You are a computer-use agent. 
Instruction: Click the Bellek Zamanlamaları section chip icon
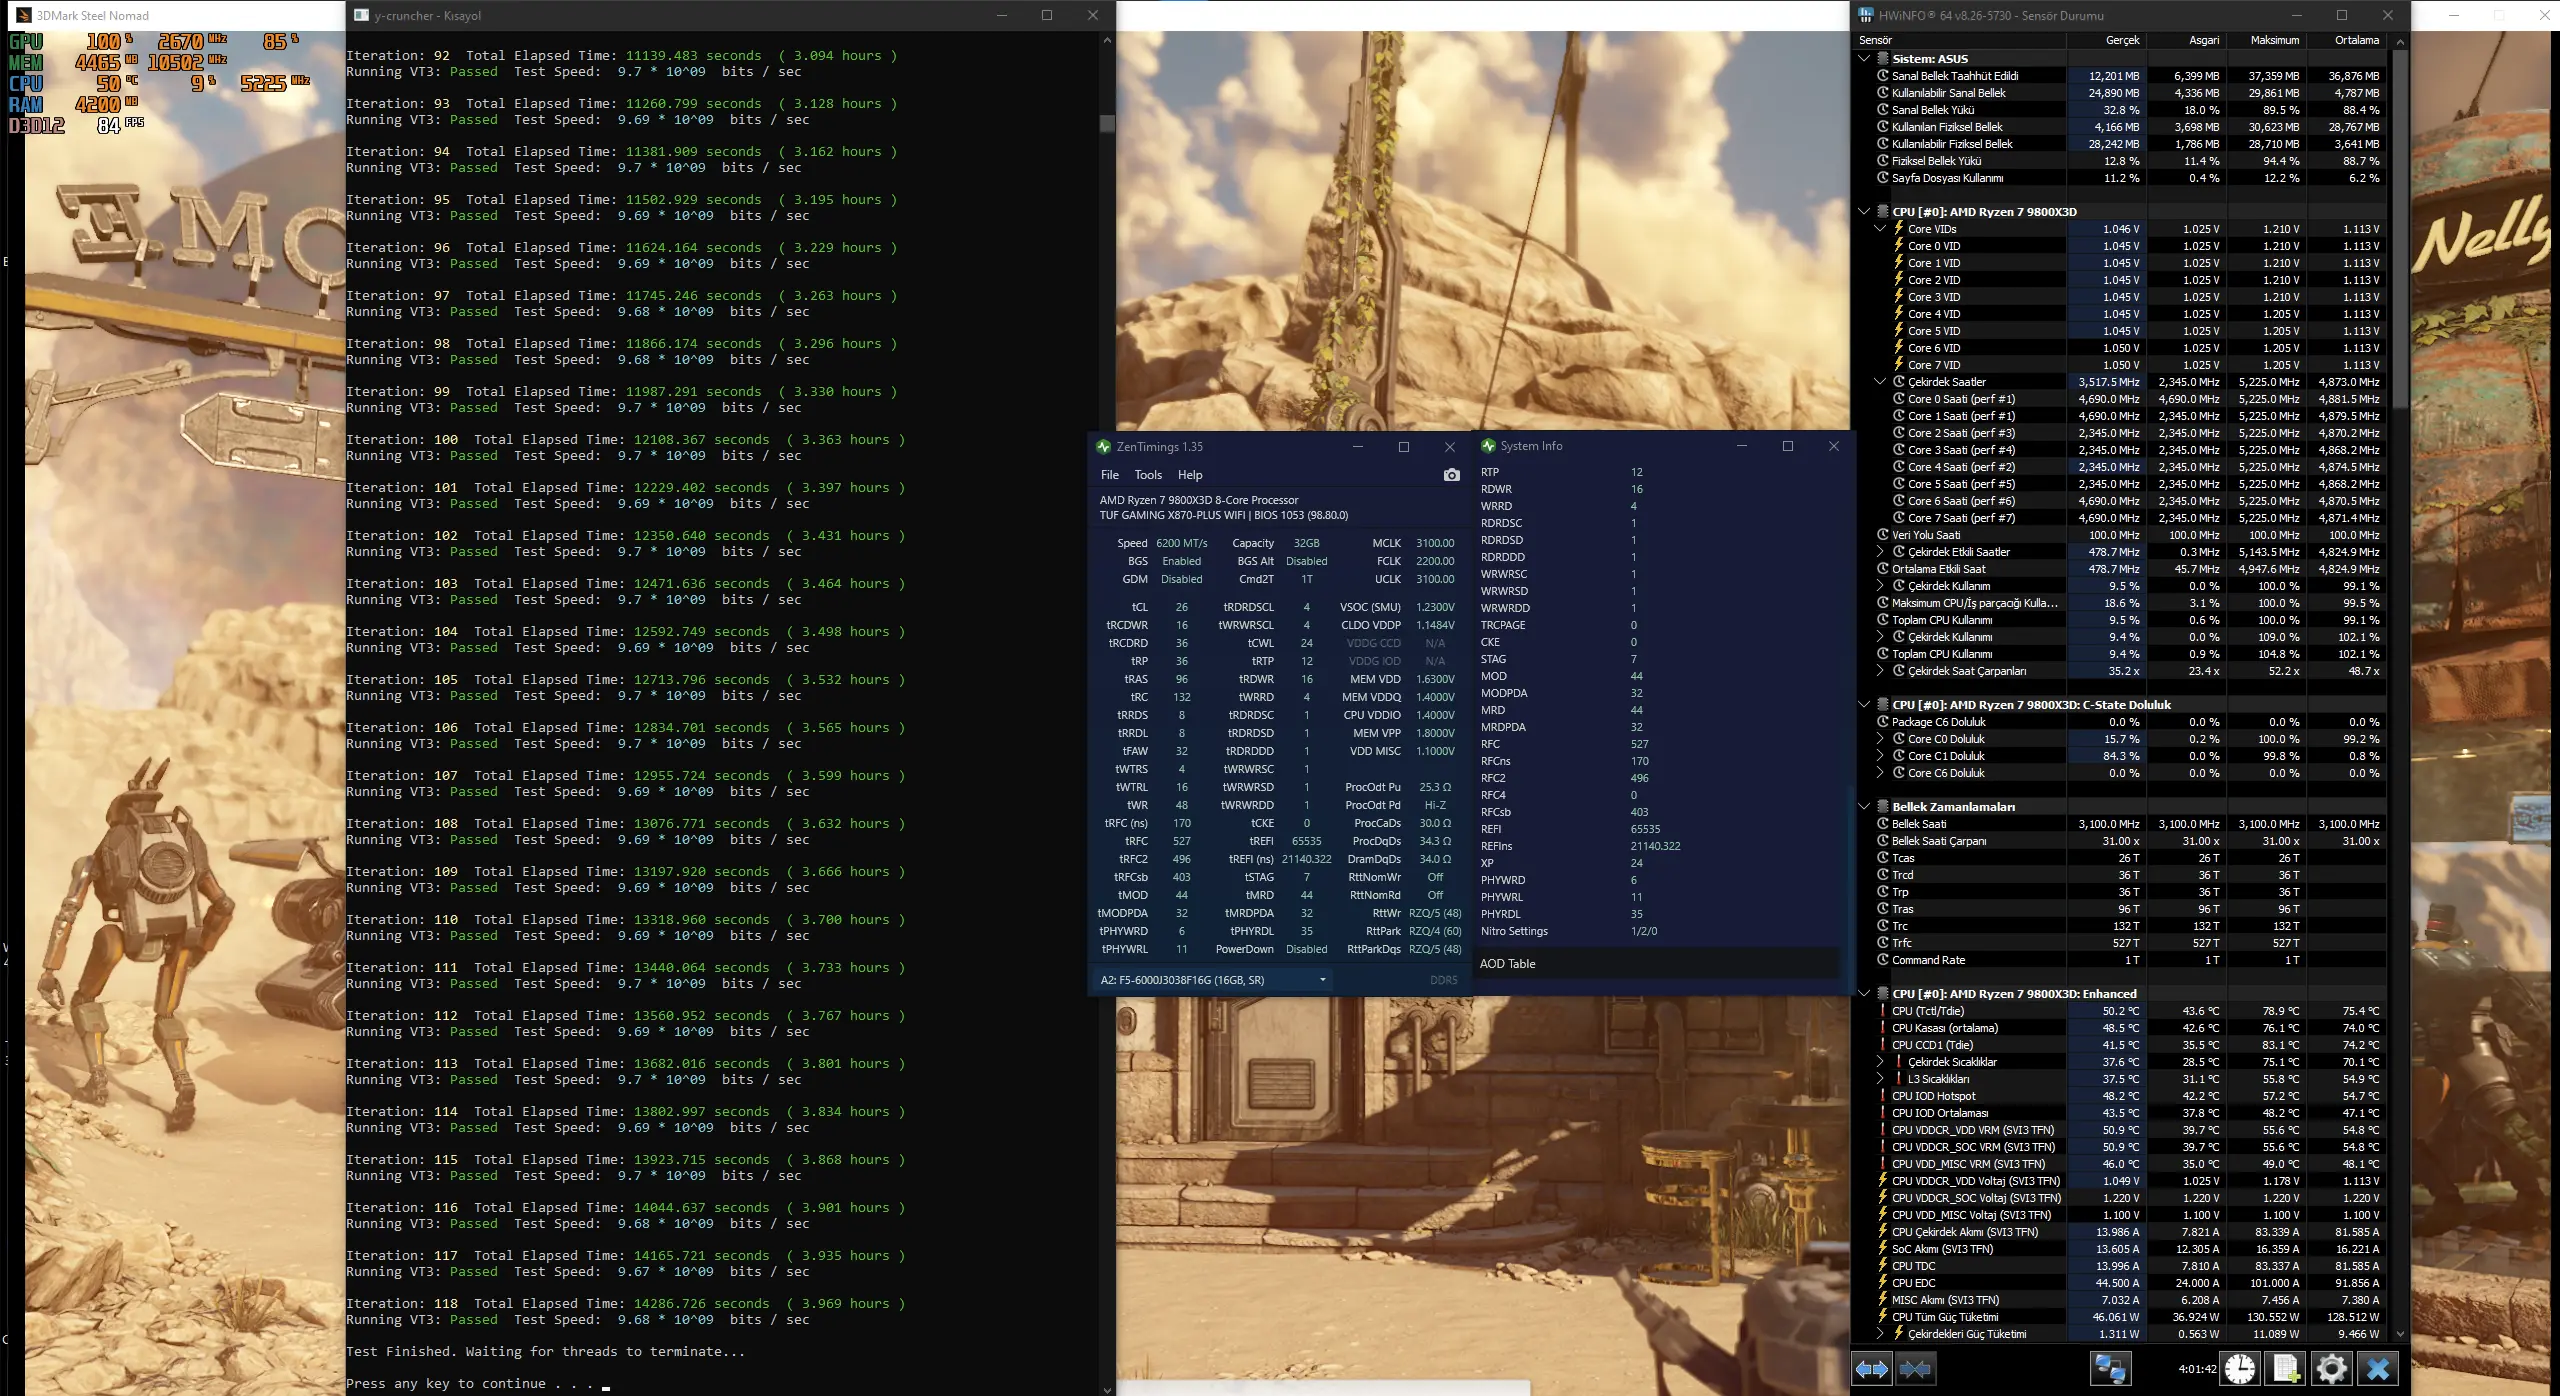[x=1883, y=806]
